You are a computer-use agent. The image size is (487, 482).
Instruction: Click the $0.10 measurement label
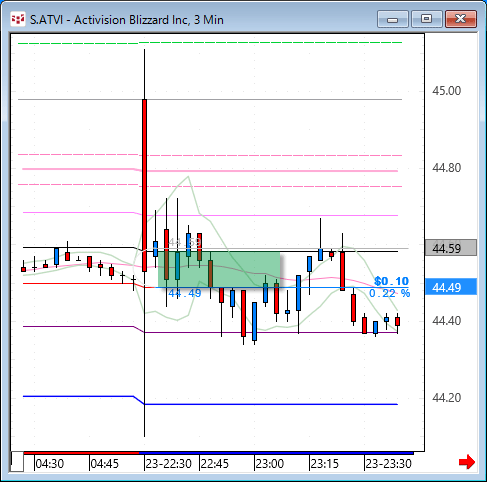pos(391,281)
